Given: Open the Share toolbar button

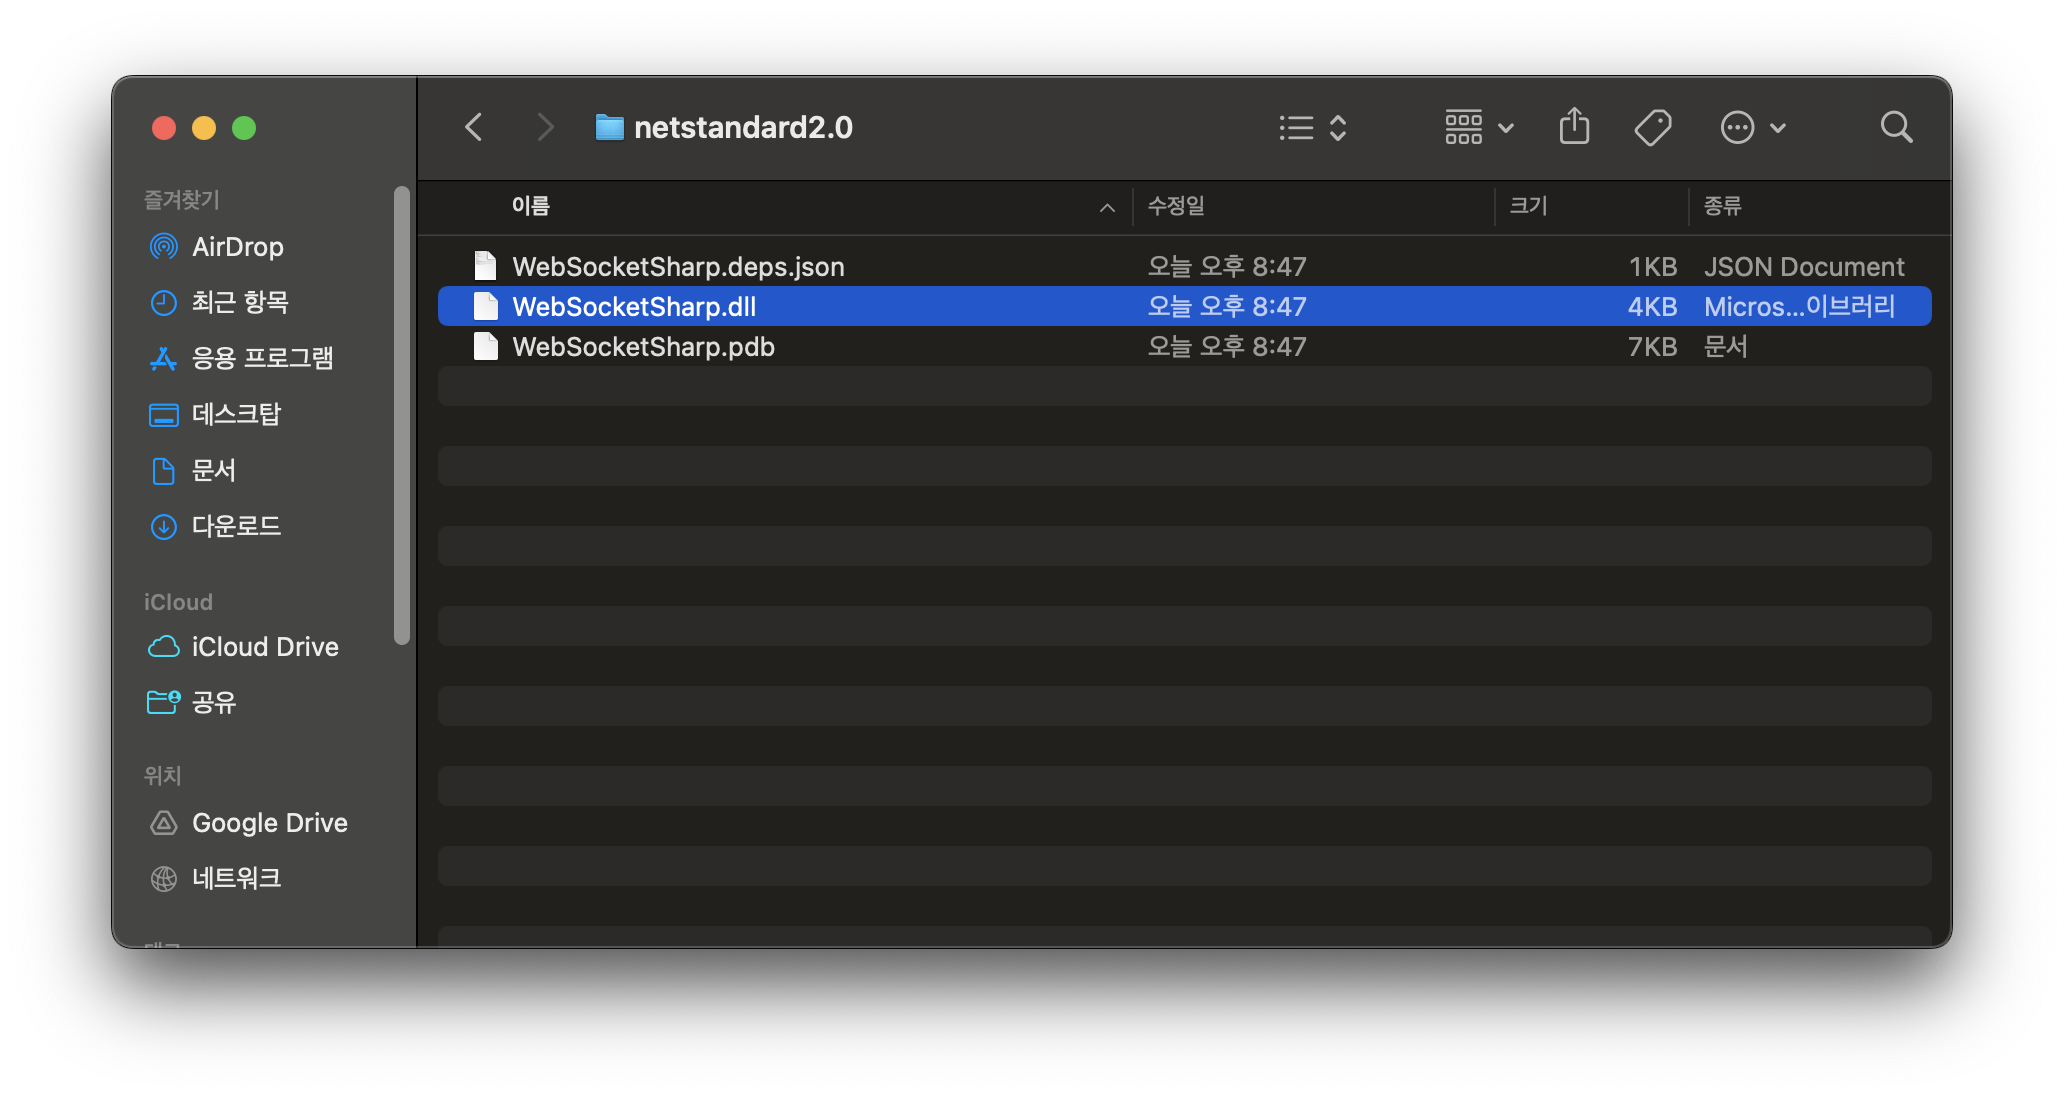Looking at the screenshot, I should coord(1574,127).
